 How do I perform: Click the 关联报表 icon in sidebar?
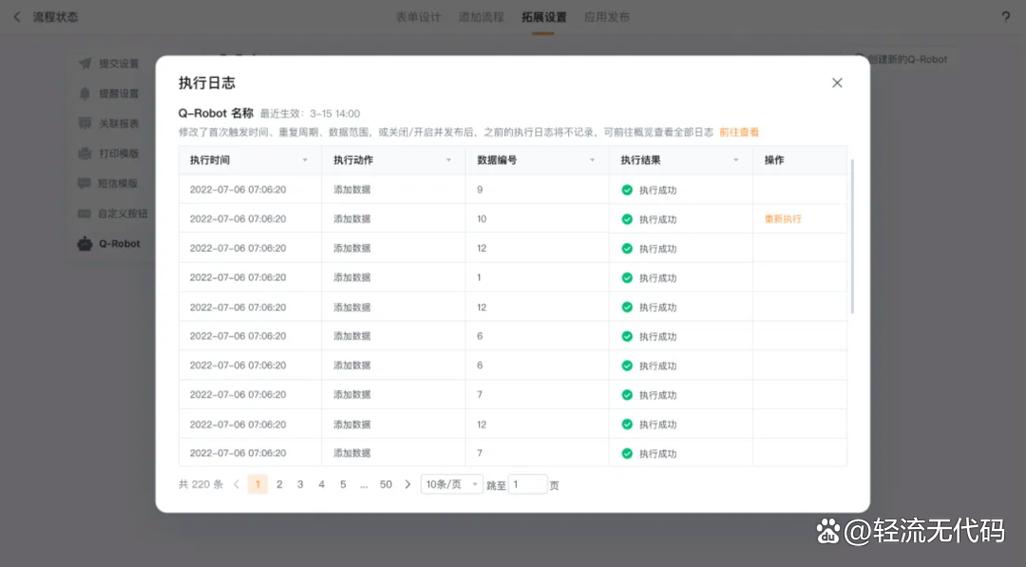pyautogui.click(x=85, y=123)
